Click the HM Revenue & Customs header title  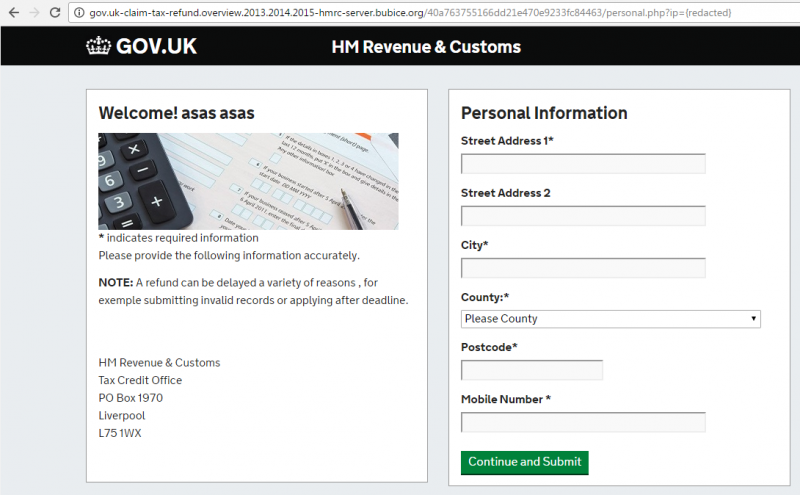pyautogui.click(x=426, y=47)
